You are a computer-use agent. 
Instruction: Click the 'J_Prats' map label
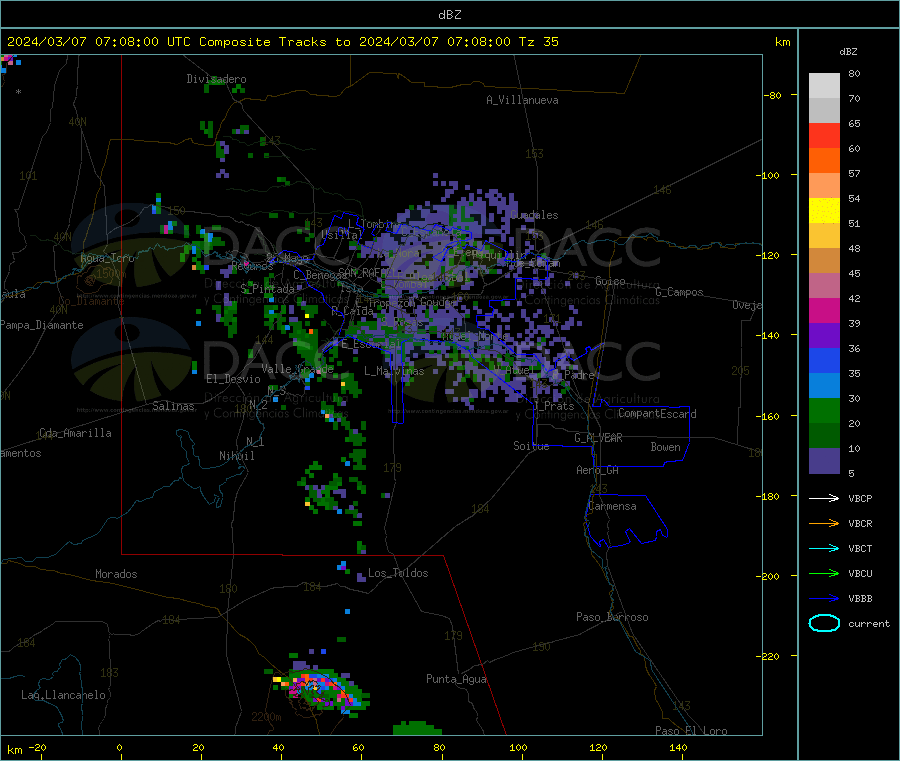553,406
